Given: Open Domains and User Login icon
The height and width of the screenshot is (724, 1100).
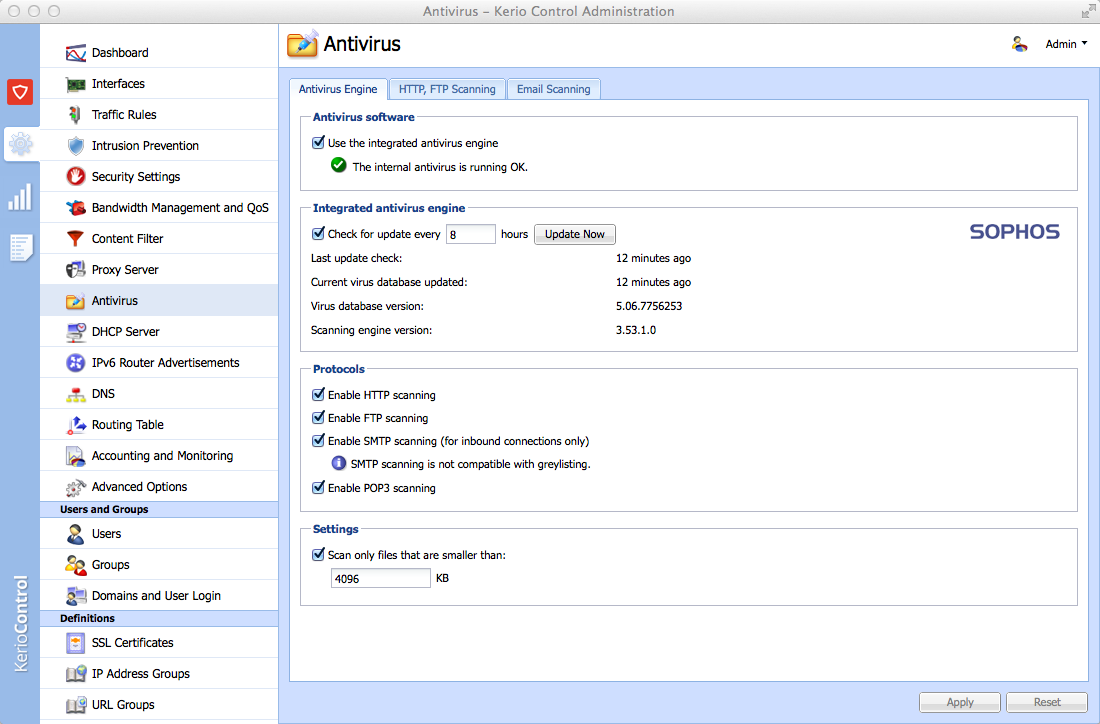Looking at the screenshot, I should coord(76,596).
